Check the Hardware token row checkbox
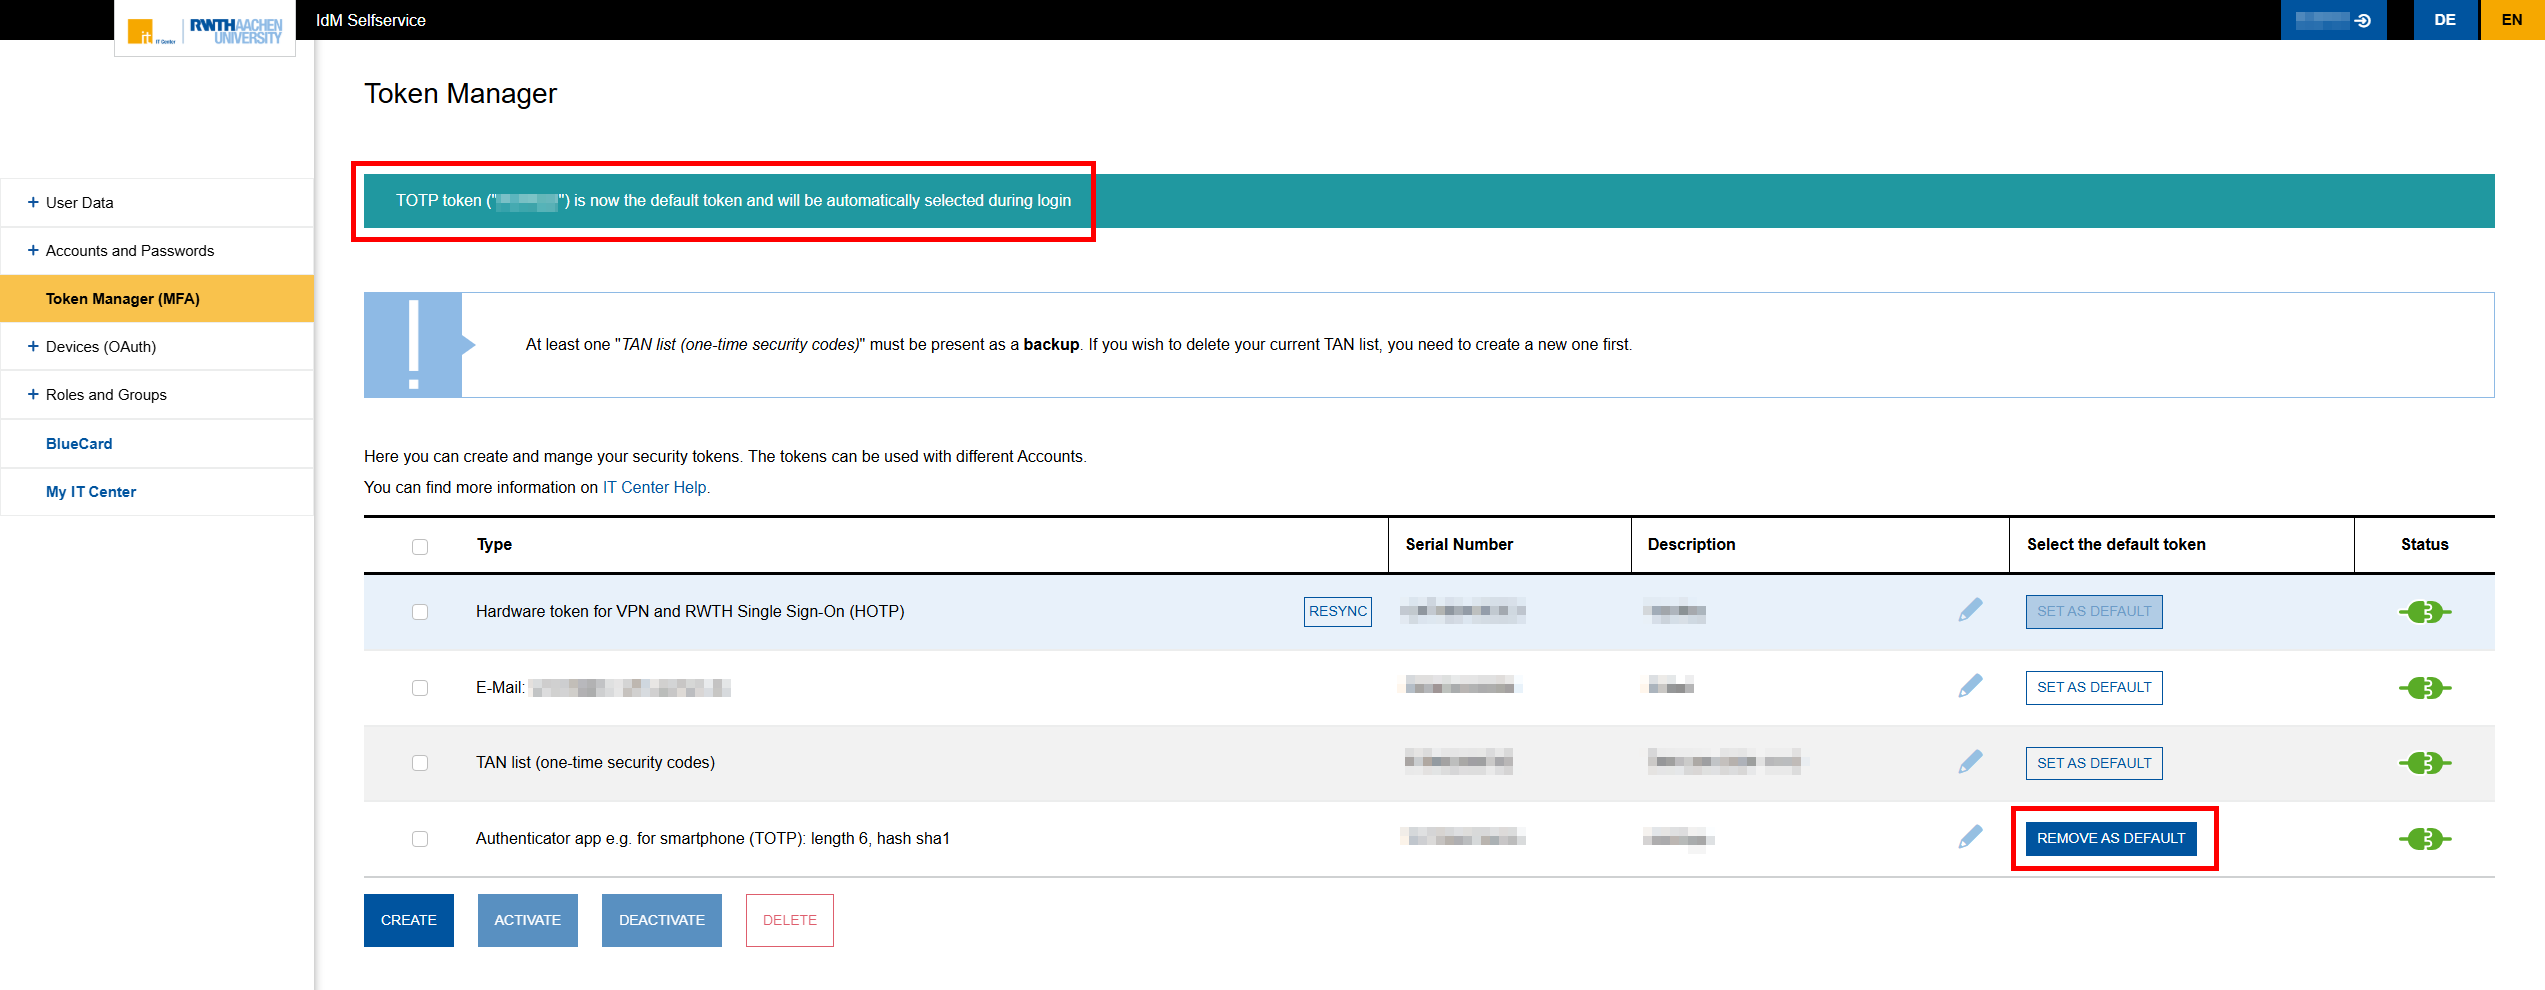The height and width of the screenshot is (990, 2545). 420,612
